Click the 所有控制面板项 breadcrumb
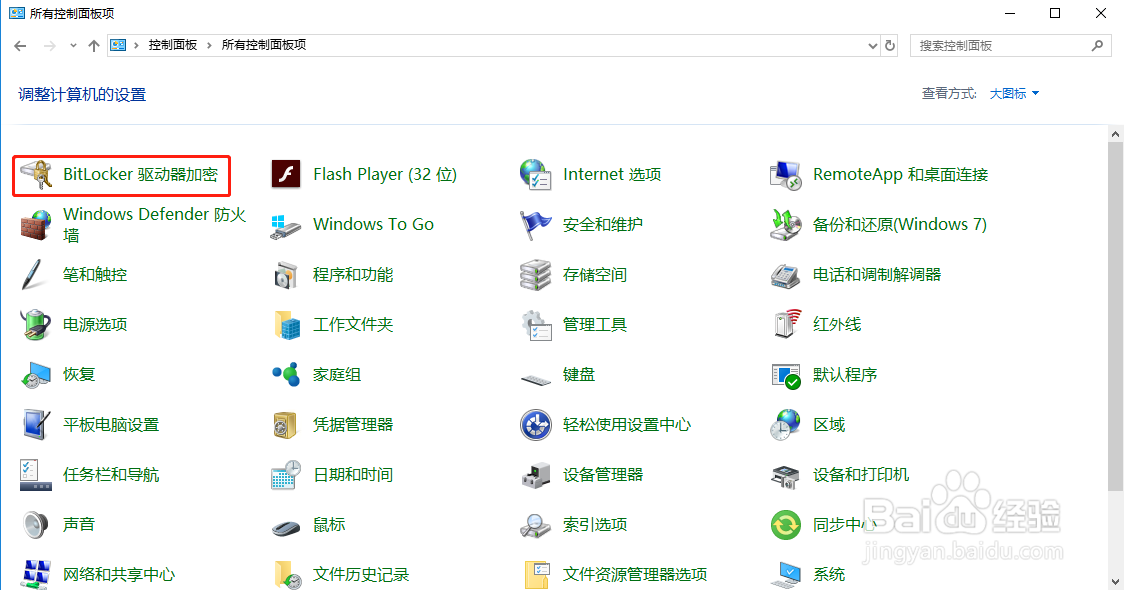 pos(264,45)
